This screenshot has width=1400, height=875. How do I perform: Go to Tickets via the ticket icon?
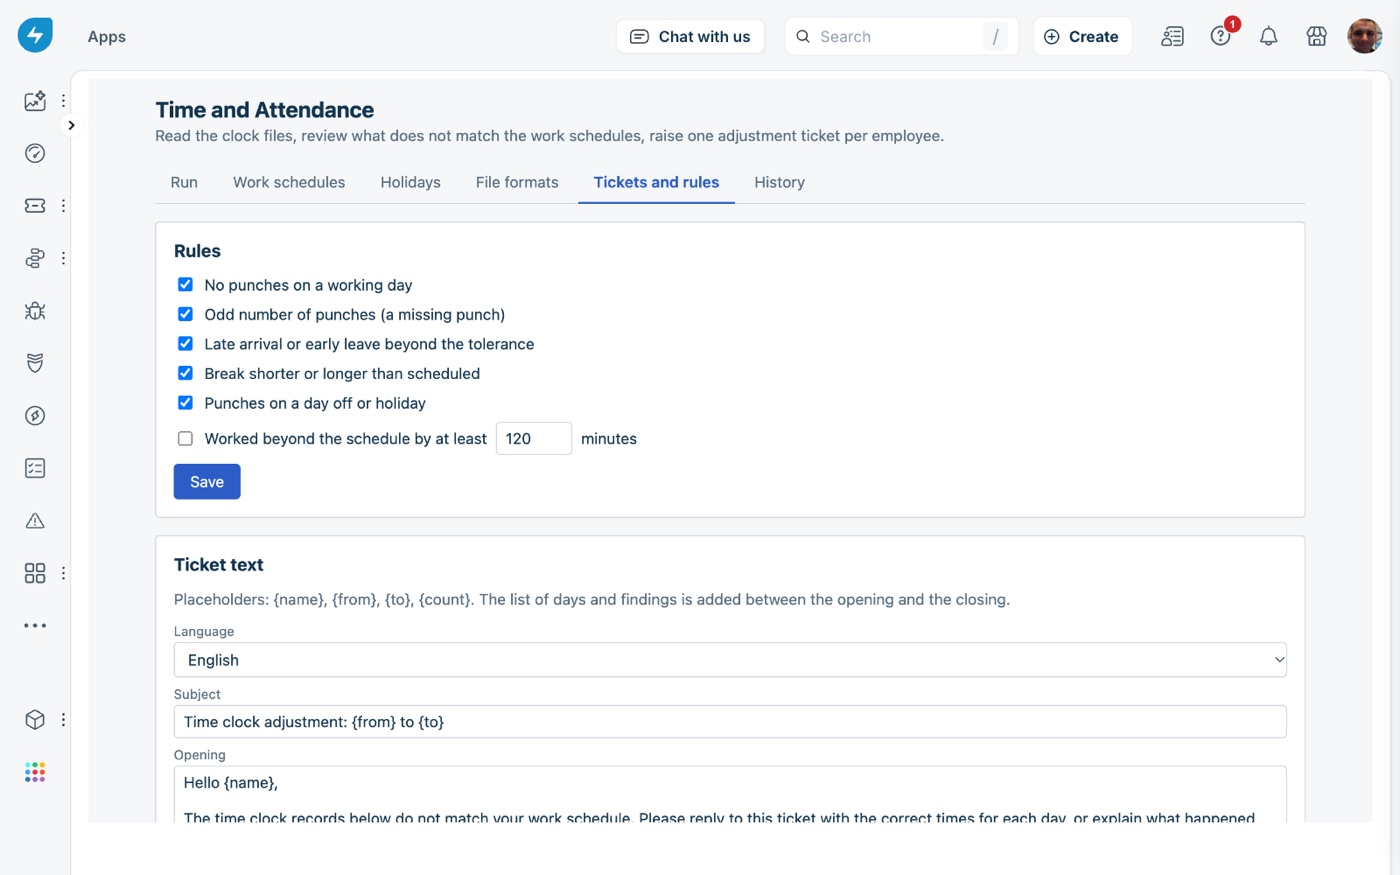(x=35, y=206)
